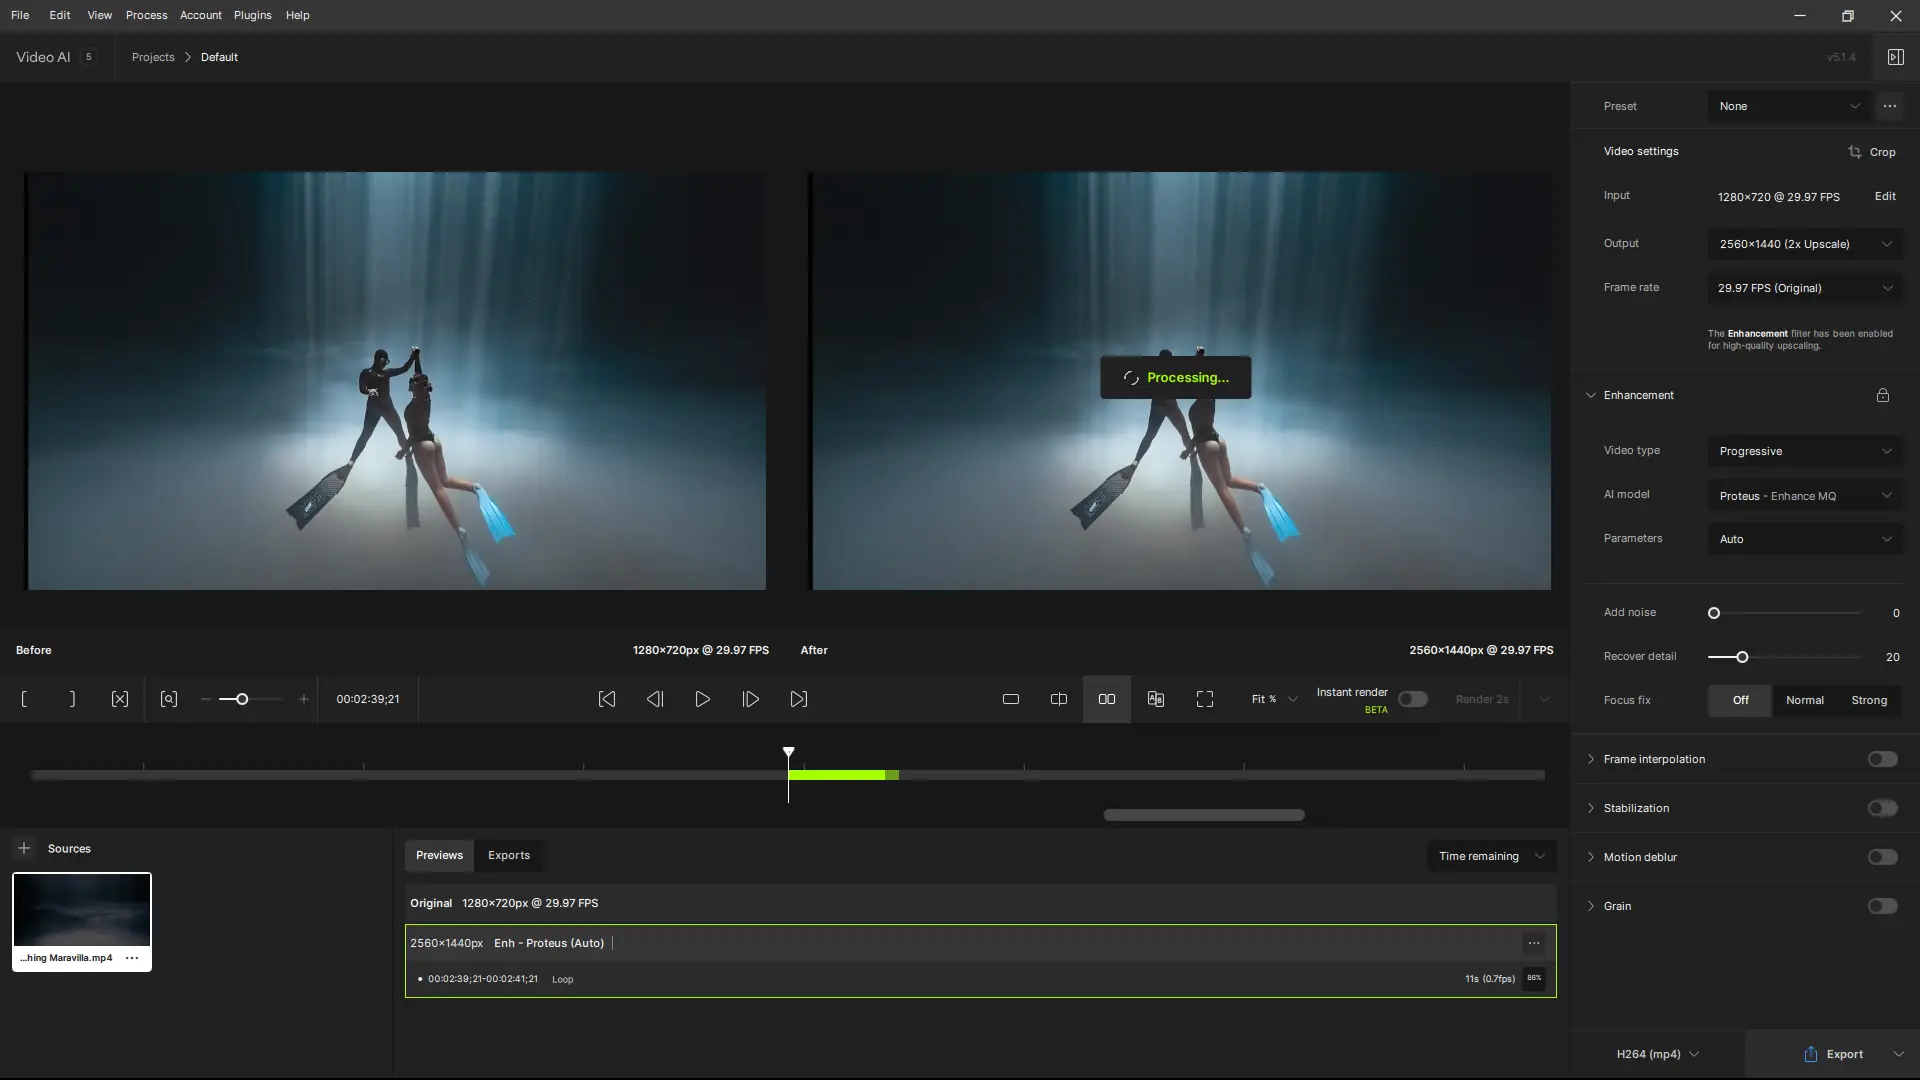The height and width of the screenshot is (1080, 1920).
Task: Click the play button in playback controls
Action: [702, 699]
